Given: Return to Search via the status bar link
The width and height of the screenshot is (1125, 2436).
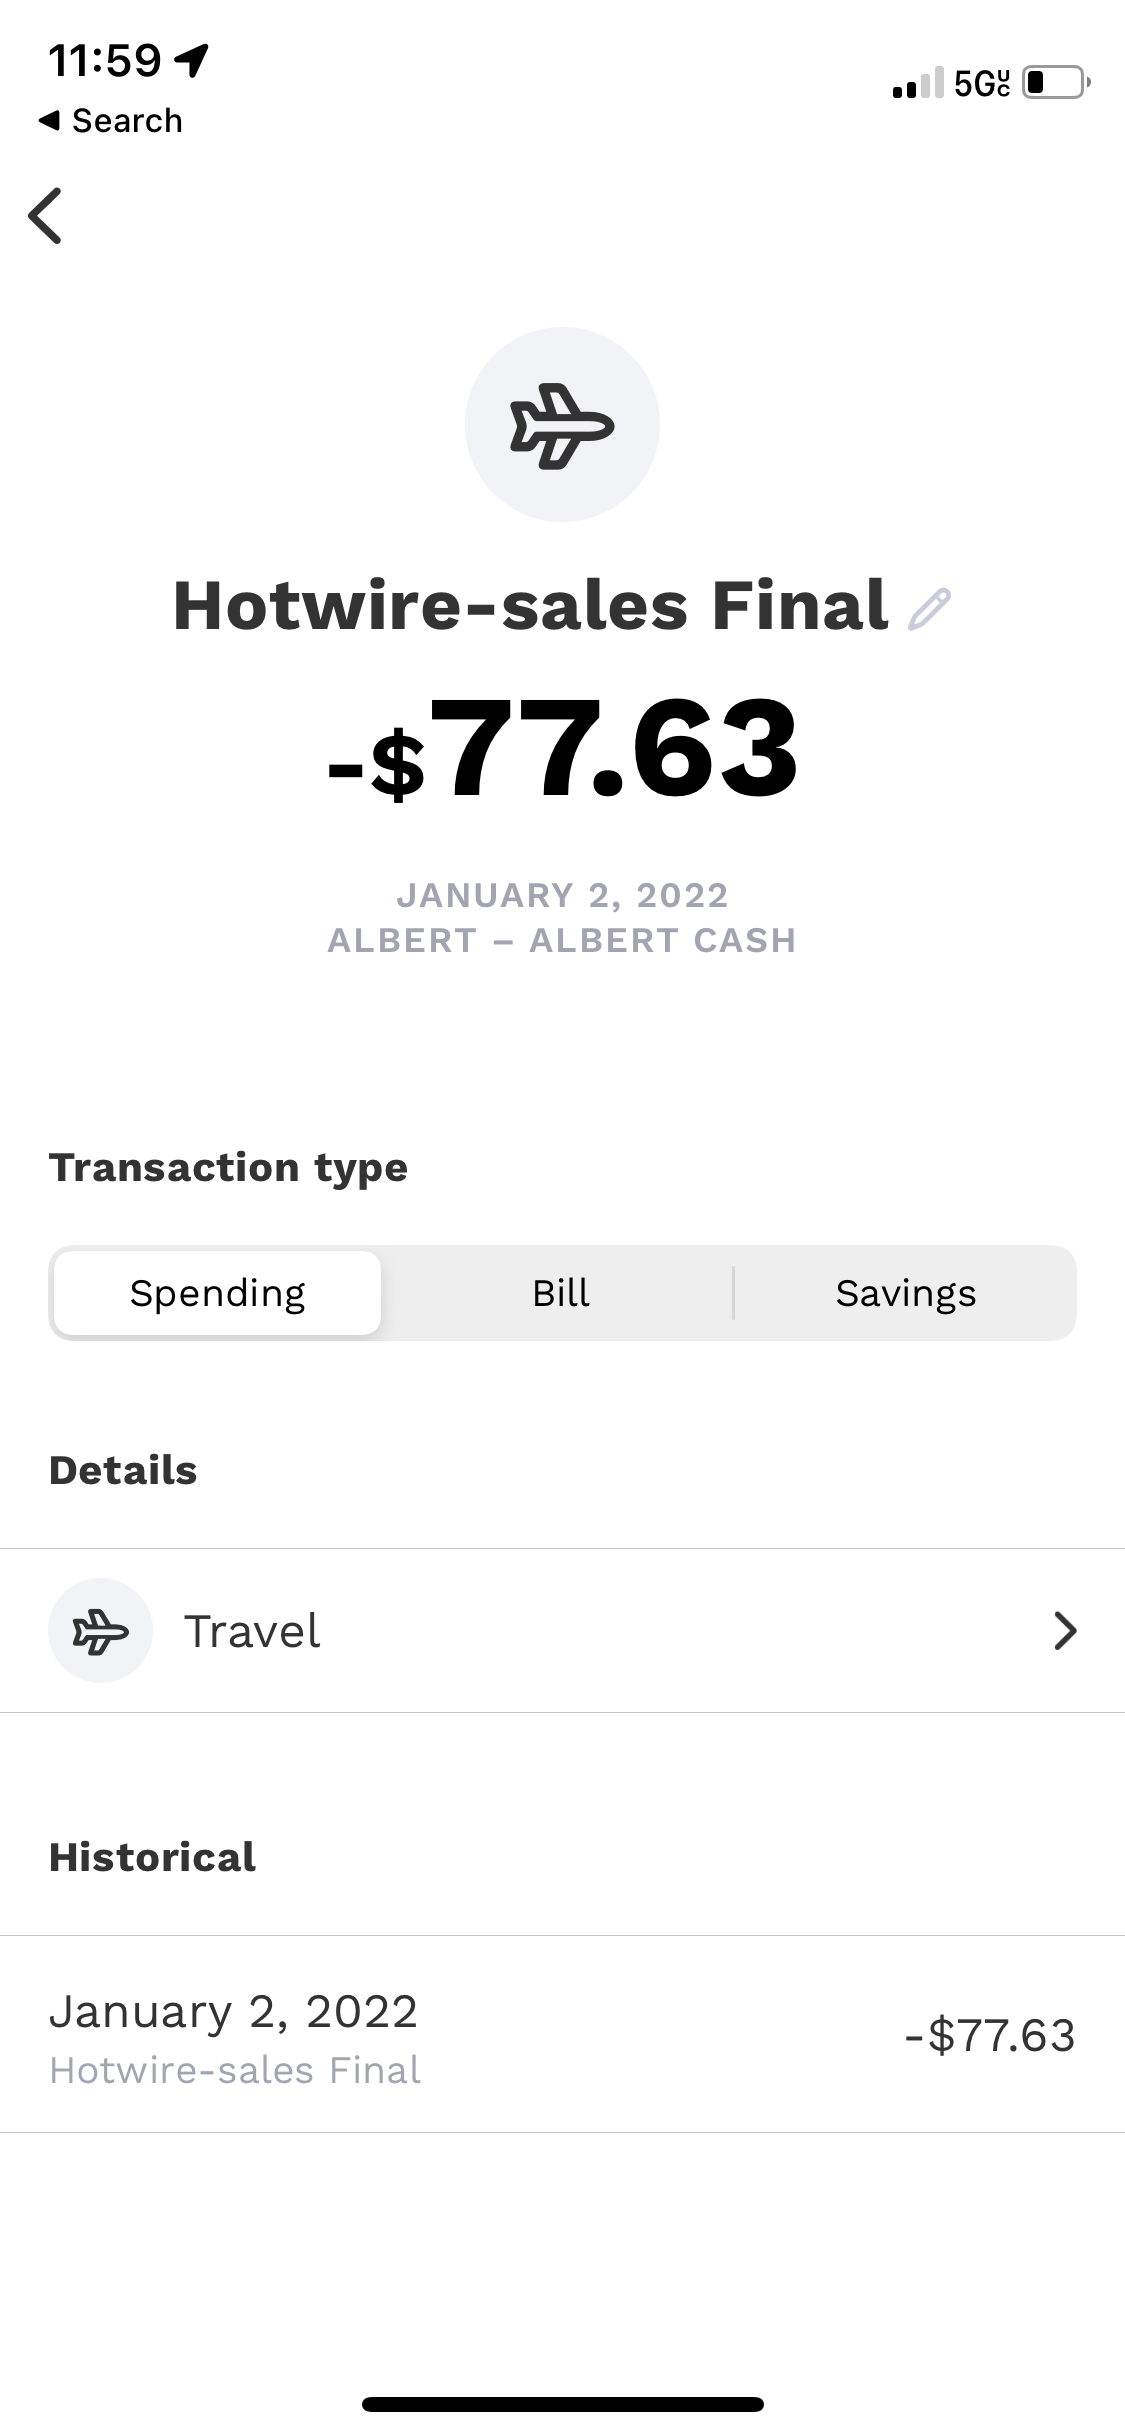Looking at the screenshot, I should pyautogui.click(x=111, y=121).
